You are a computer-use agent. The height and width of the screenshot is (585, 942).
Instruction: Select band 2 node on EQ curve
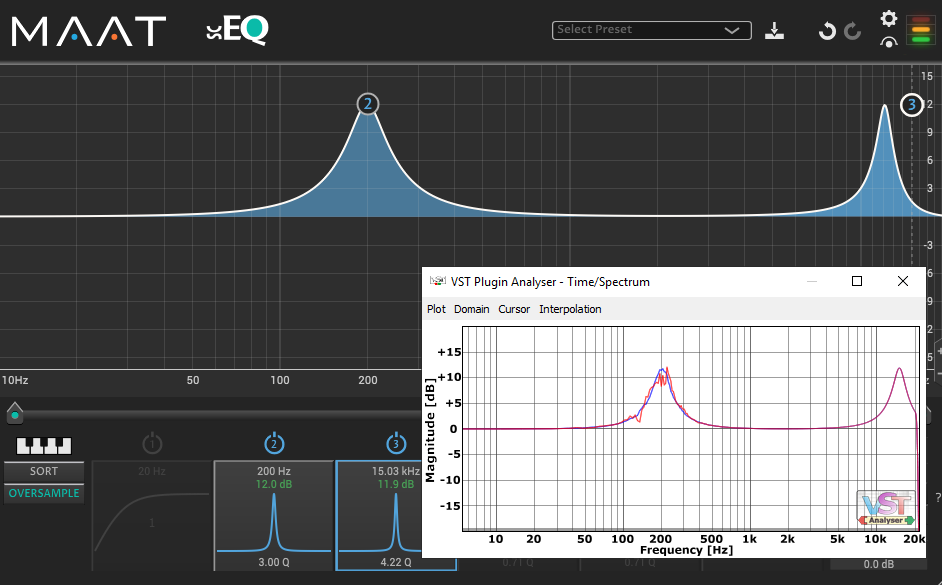[x=368, y=104]
